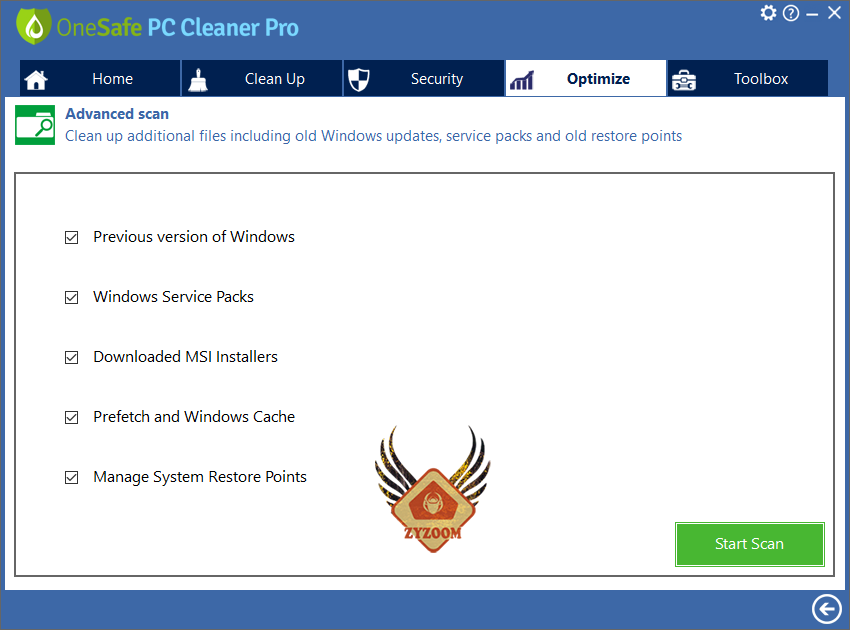The width and height of the screenshot is (850, 630).
Task: Close the PC Cleaner Pro window
Action: [x=834, y=13]
